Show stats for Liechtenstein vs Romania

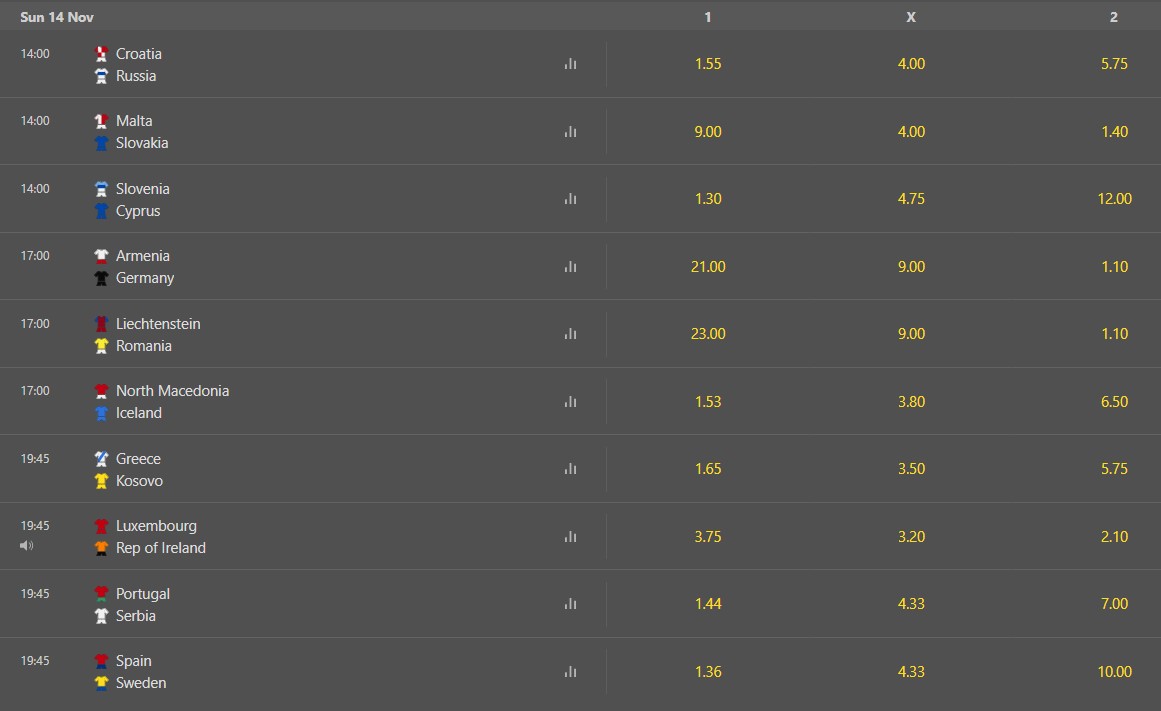click(570, 333)
